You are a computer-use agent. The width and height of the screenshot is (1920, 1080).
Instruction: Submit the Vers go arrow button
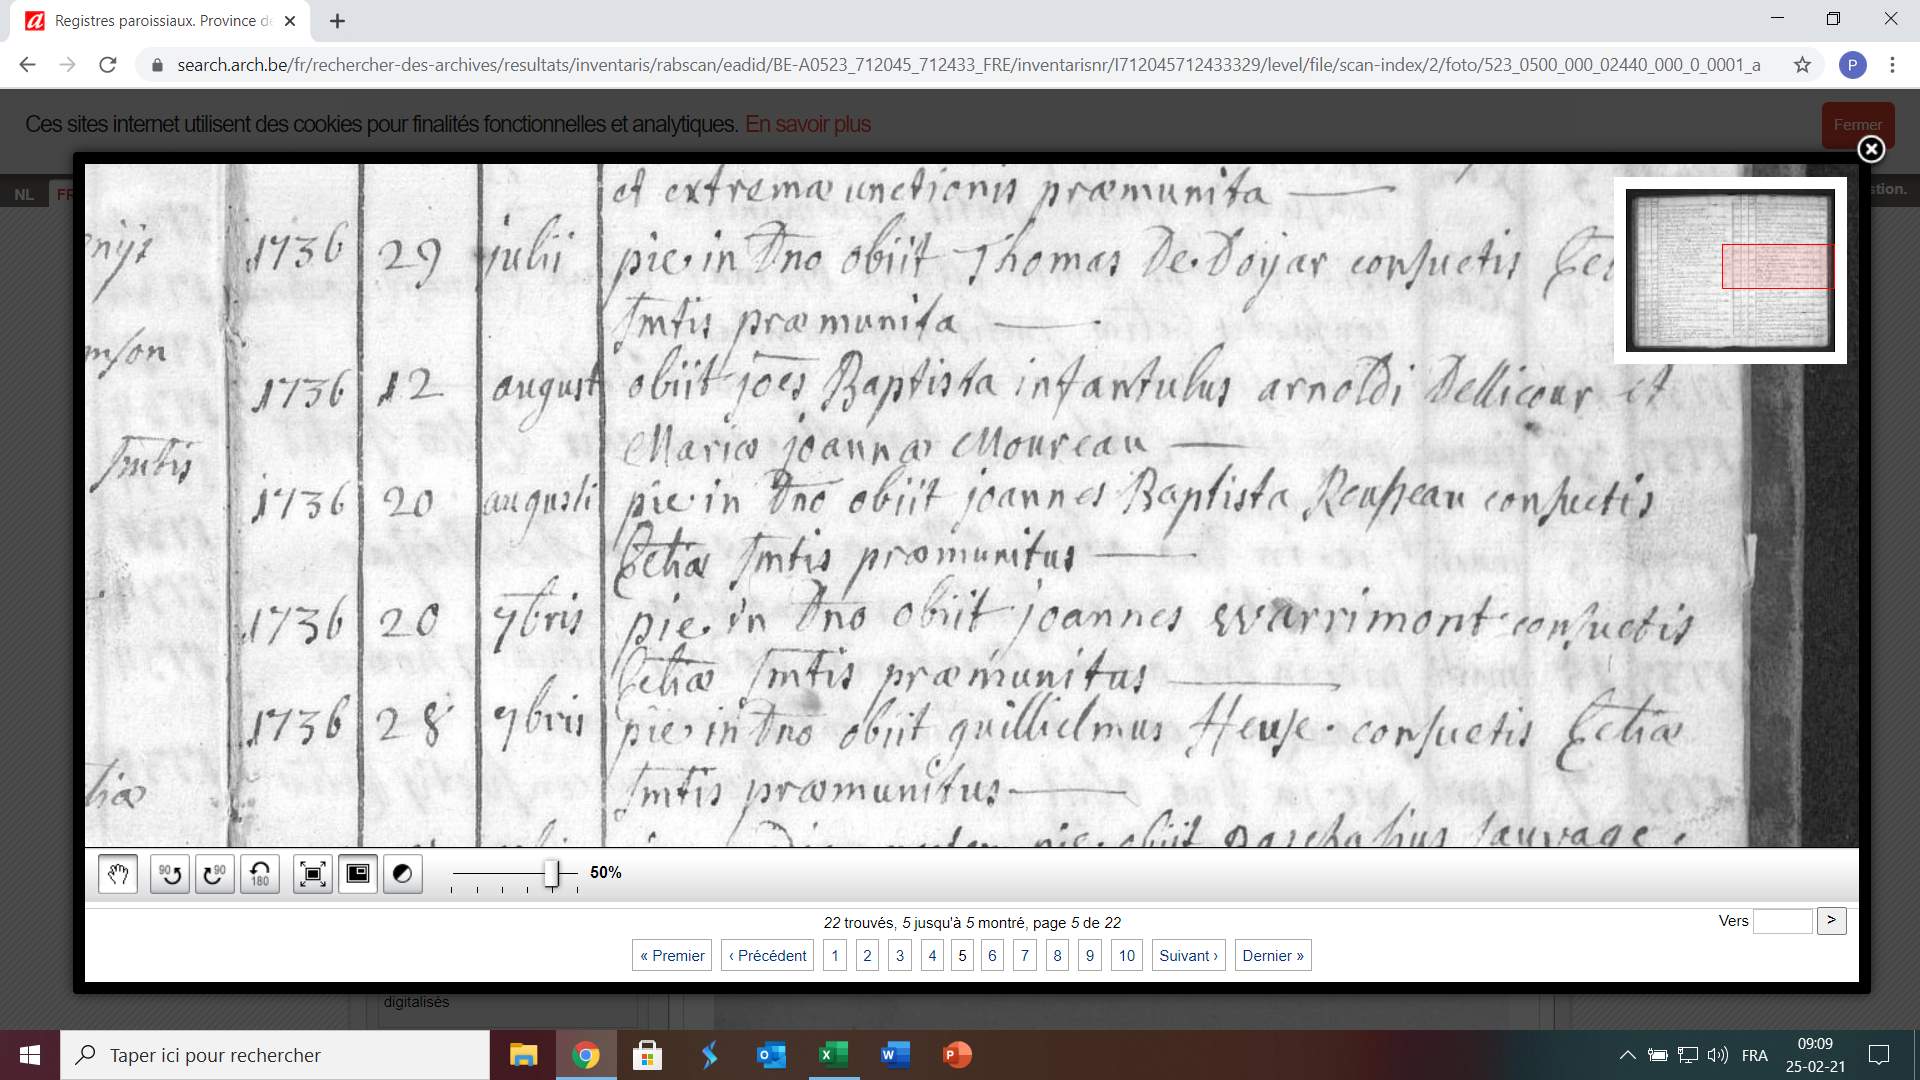(1831, 921)
